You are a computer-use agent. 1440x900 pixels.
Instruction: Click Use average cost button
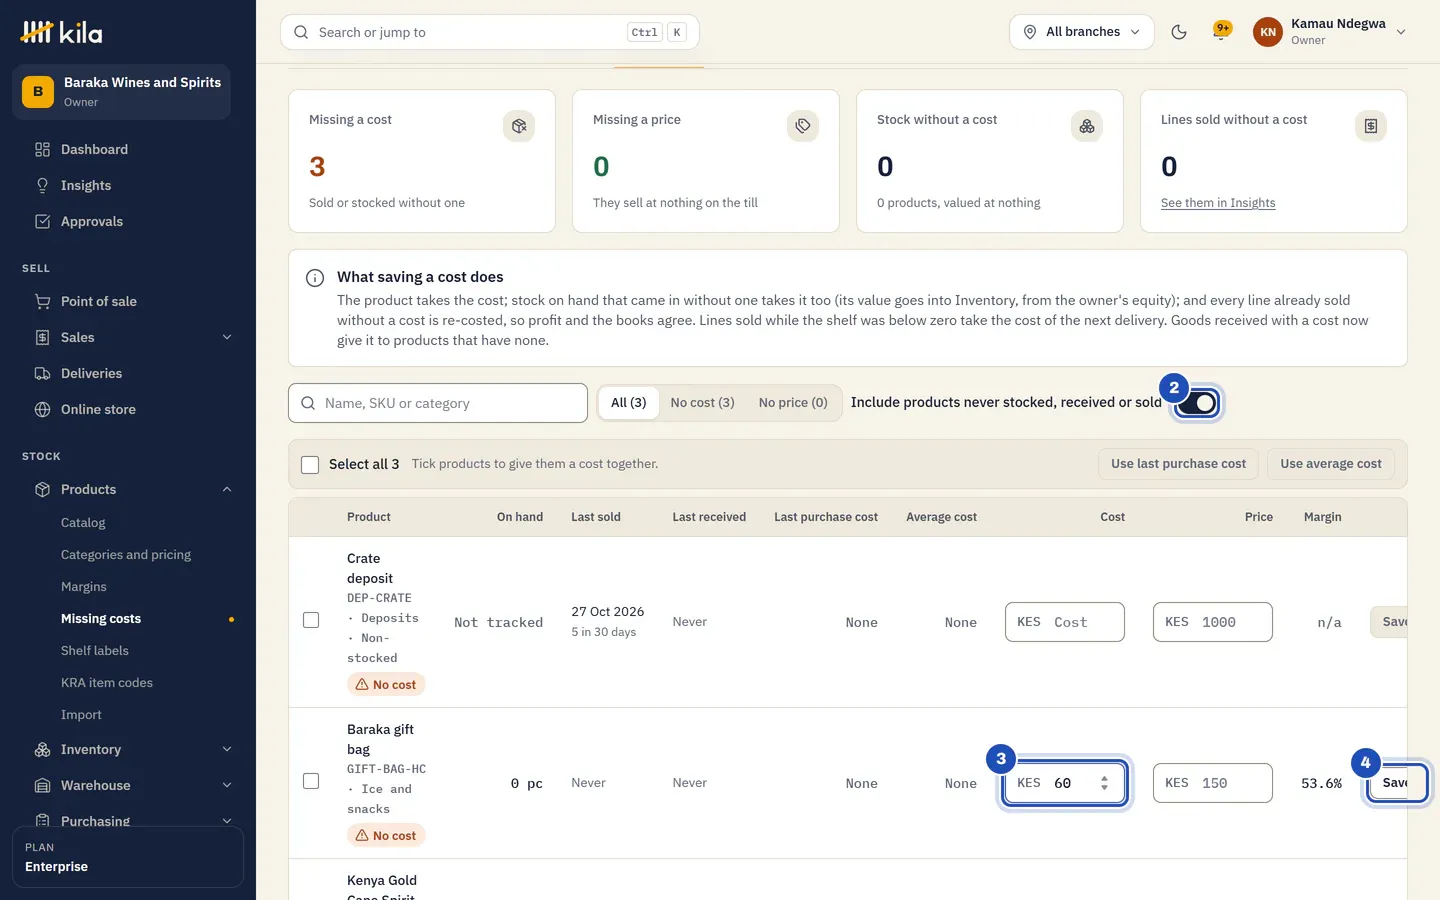[x=1331, y=464]
